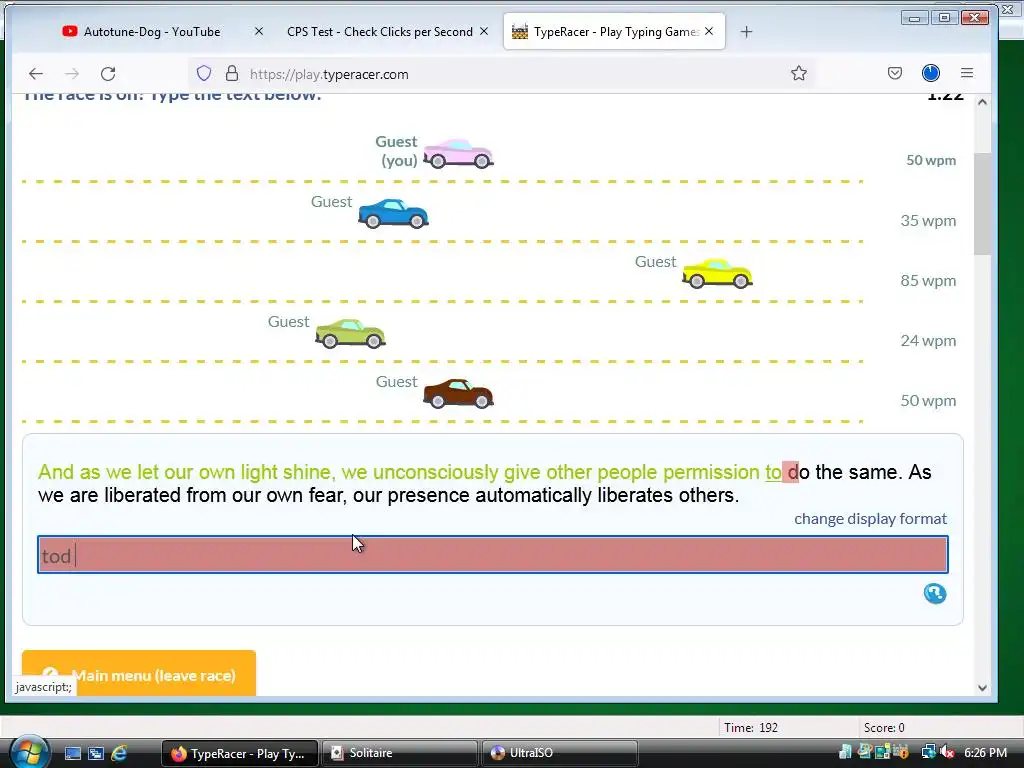Click the 24 wpm speed label

click(928, 341)
